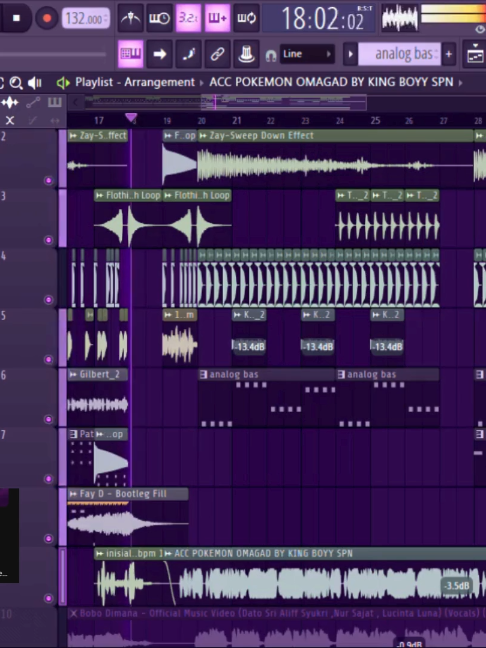Screen dimensions: 486x648
Task: Open clip menu icon of Zay-S..ffect
Action: pyautogui.click(x=73, y=136)
